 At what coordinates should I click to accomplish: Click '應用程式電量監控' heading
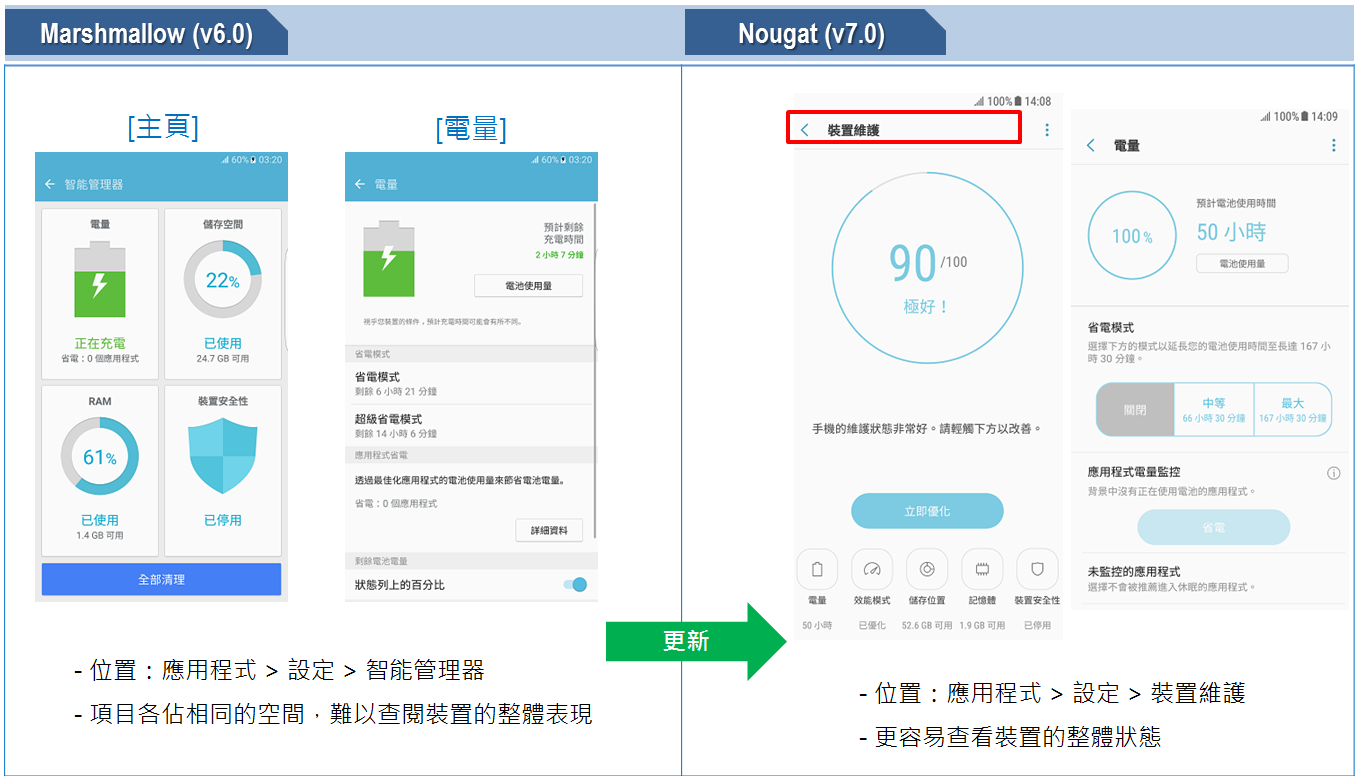point(1135,472)
